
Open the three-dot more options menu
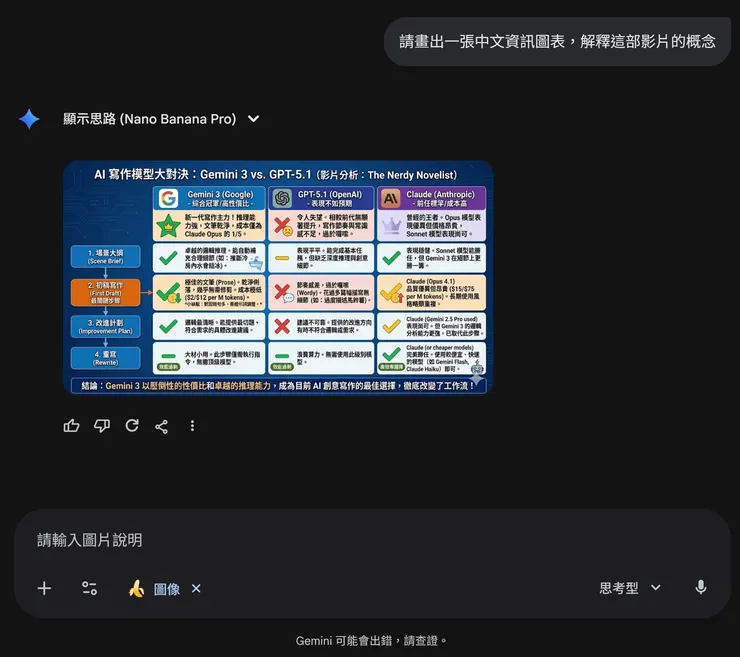pos(192,426)
